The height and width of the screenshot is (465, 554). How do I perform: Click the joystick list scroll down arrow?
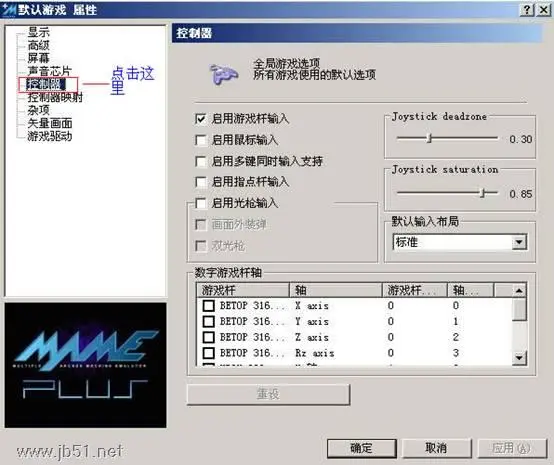coord(519,357)
